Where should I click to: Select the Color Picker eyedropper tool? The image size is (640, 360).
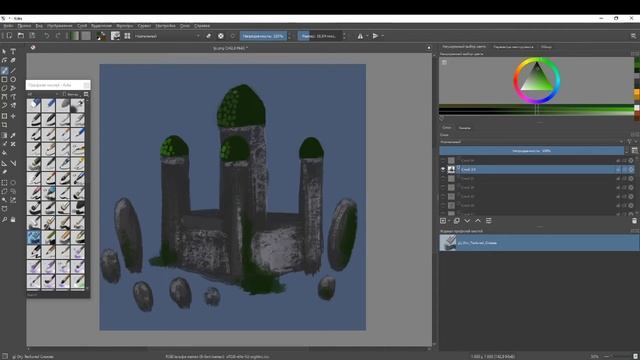[x=13, y=135]
